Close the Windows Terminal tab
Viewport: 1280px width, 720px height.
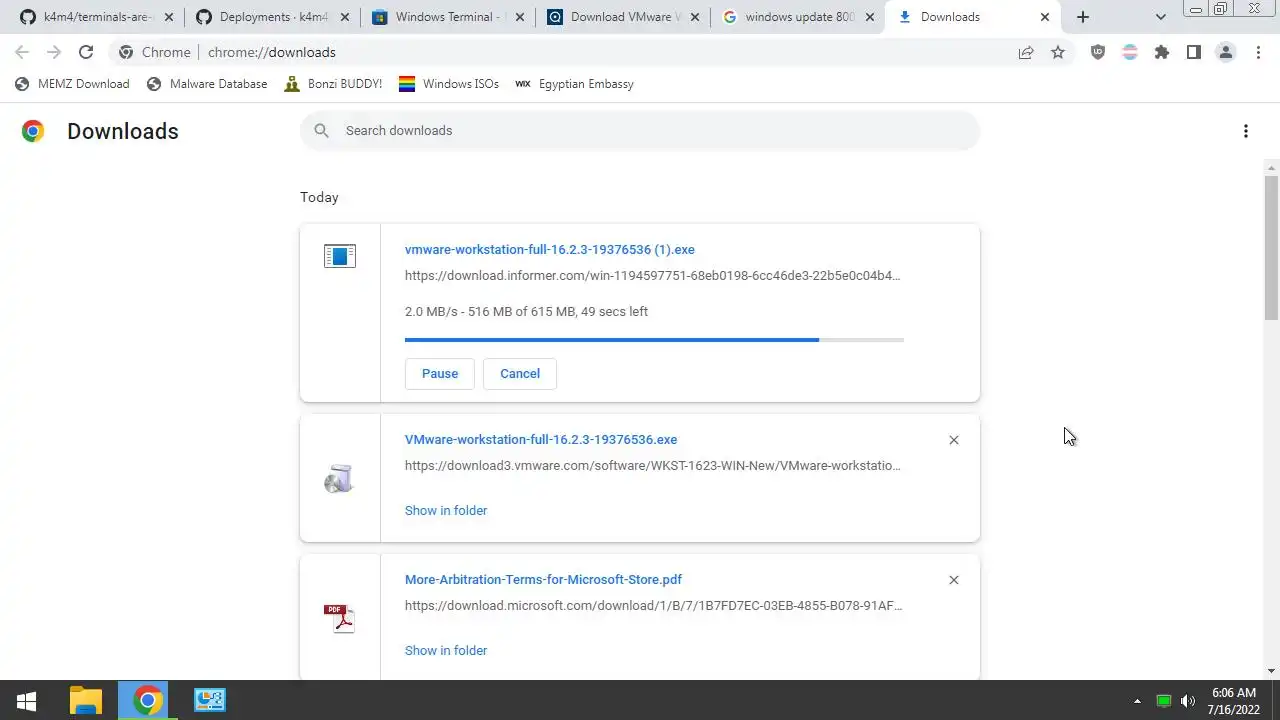[518, 17]
